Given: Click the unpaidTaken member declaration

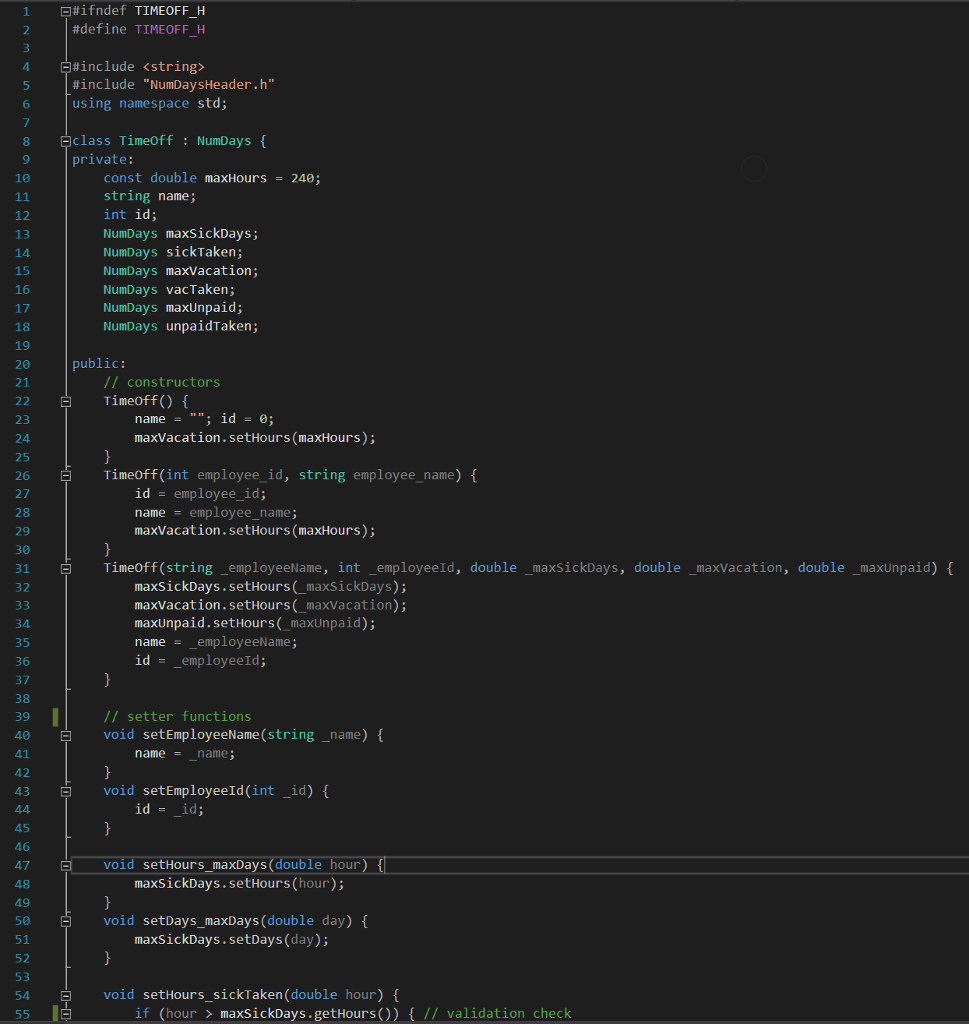Looking at the screenshot, I should point(181,326).
